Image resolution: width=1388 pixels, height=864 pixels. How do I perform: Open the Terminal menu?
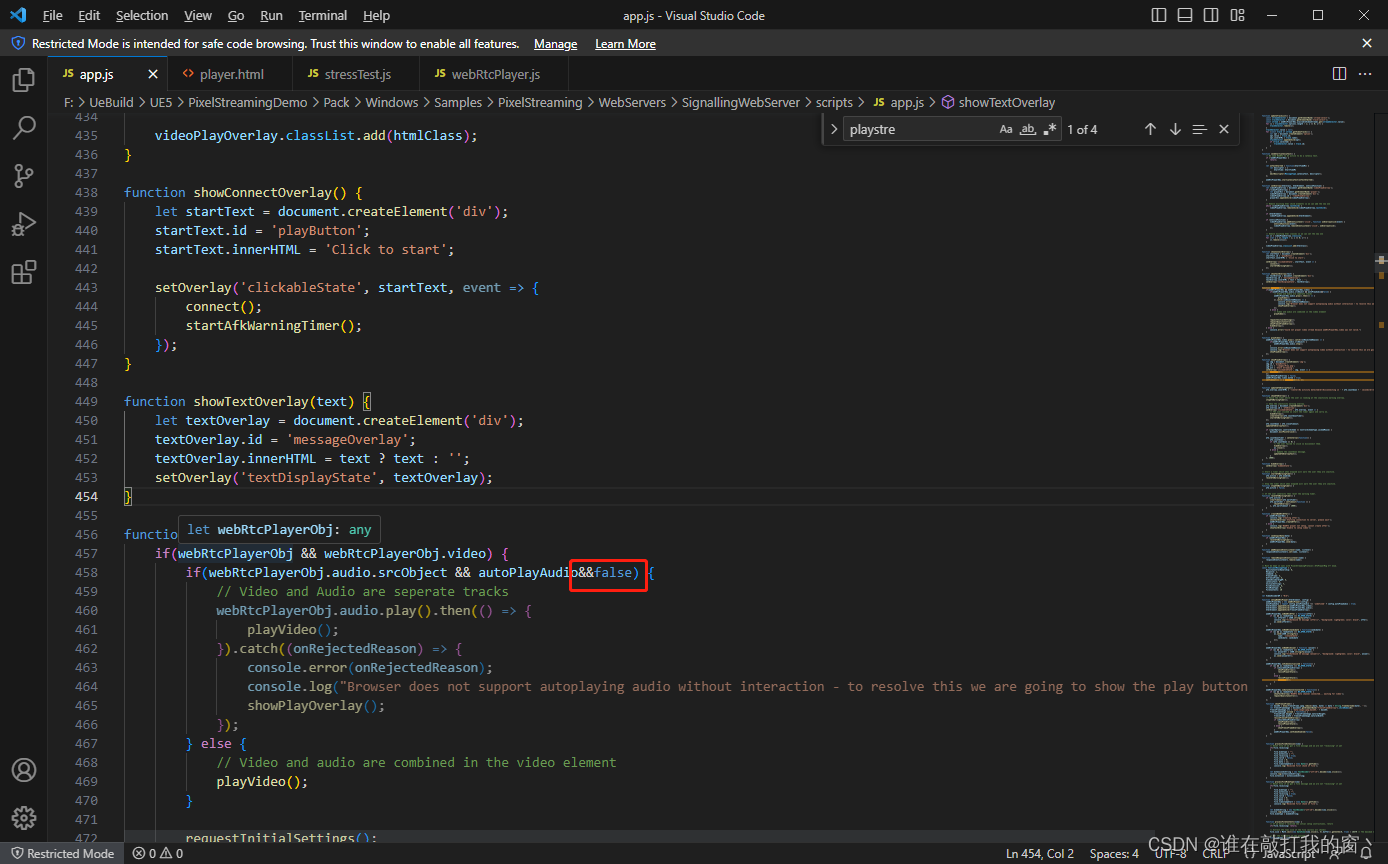(x=322, y=15)
